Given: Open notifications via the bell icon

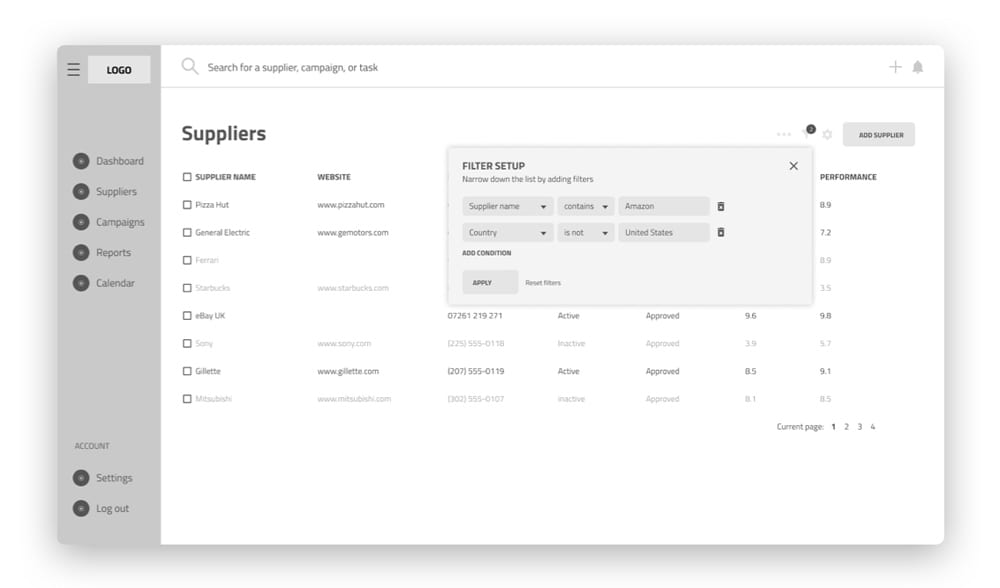Looking at the screenshot, I should pos(918,67).
